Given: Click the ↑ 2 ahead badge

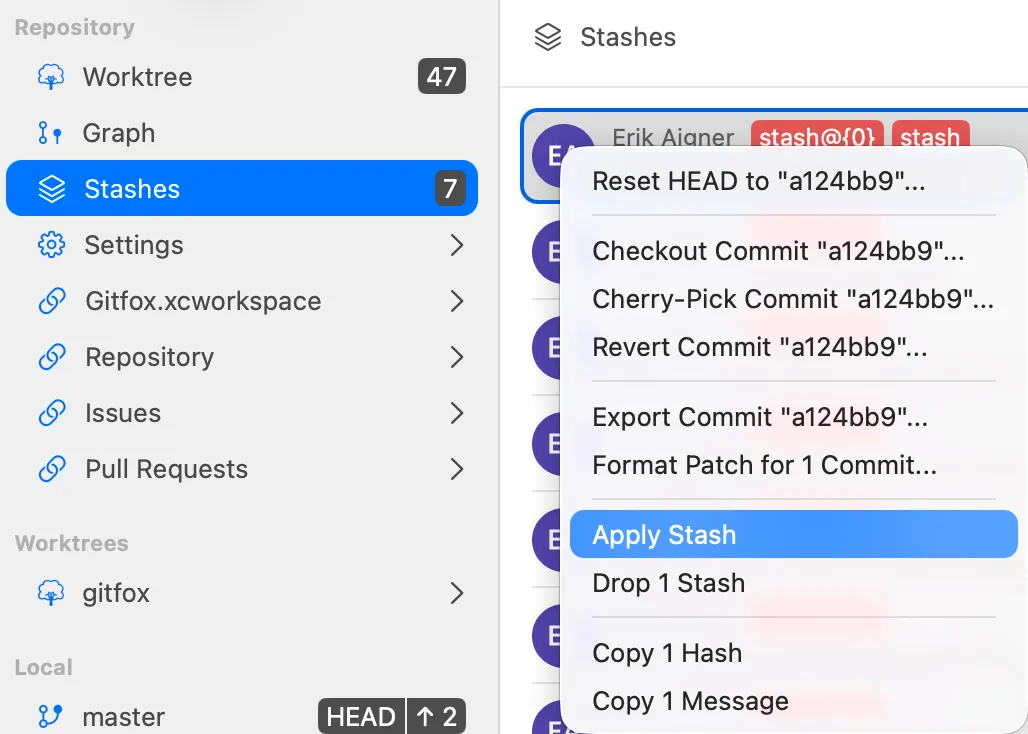Looking at the screenshot, I should pyautogui.click(x=437, y=716).
